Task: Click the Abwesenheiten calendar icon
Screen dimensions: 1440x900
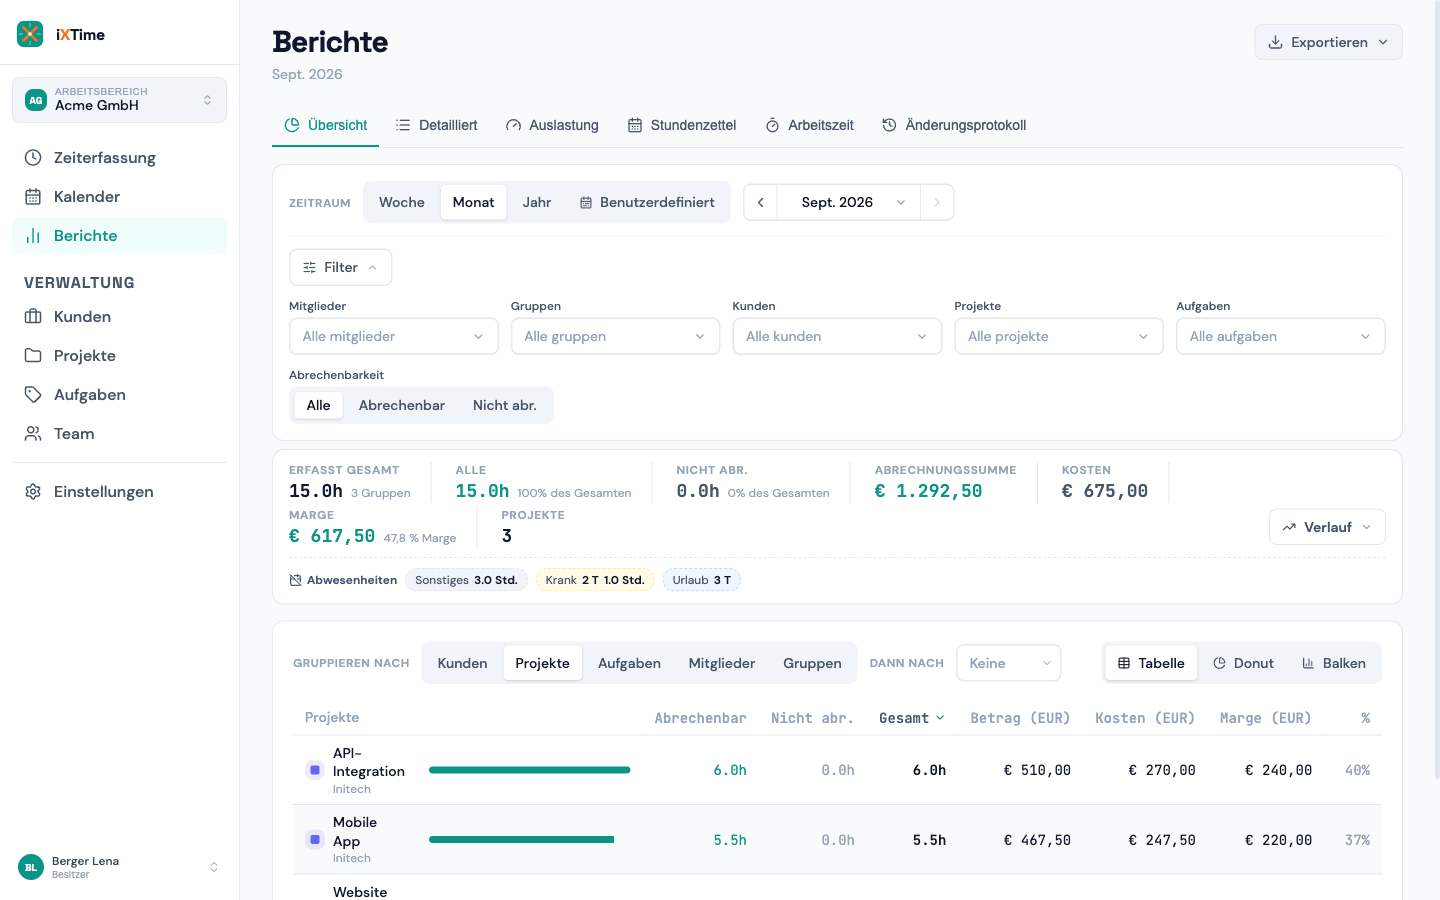Action: point(295,580)
